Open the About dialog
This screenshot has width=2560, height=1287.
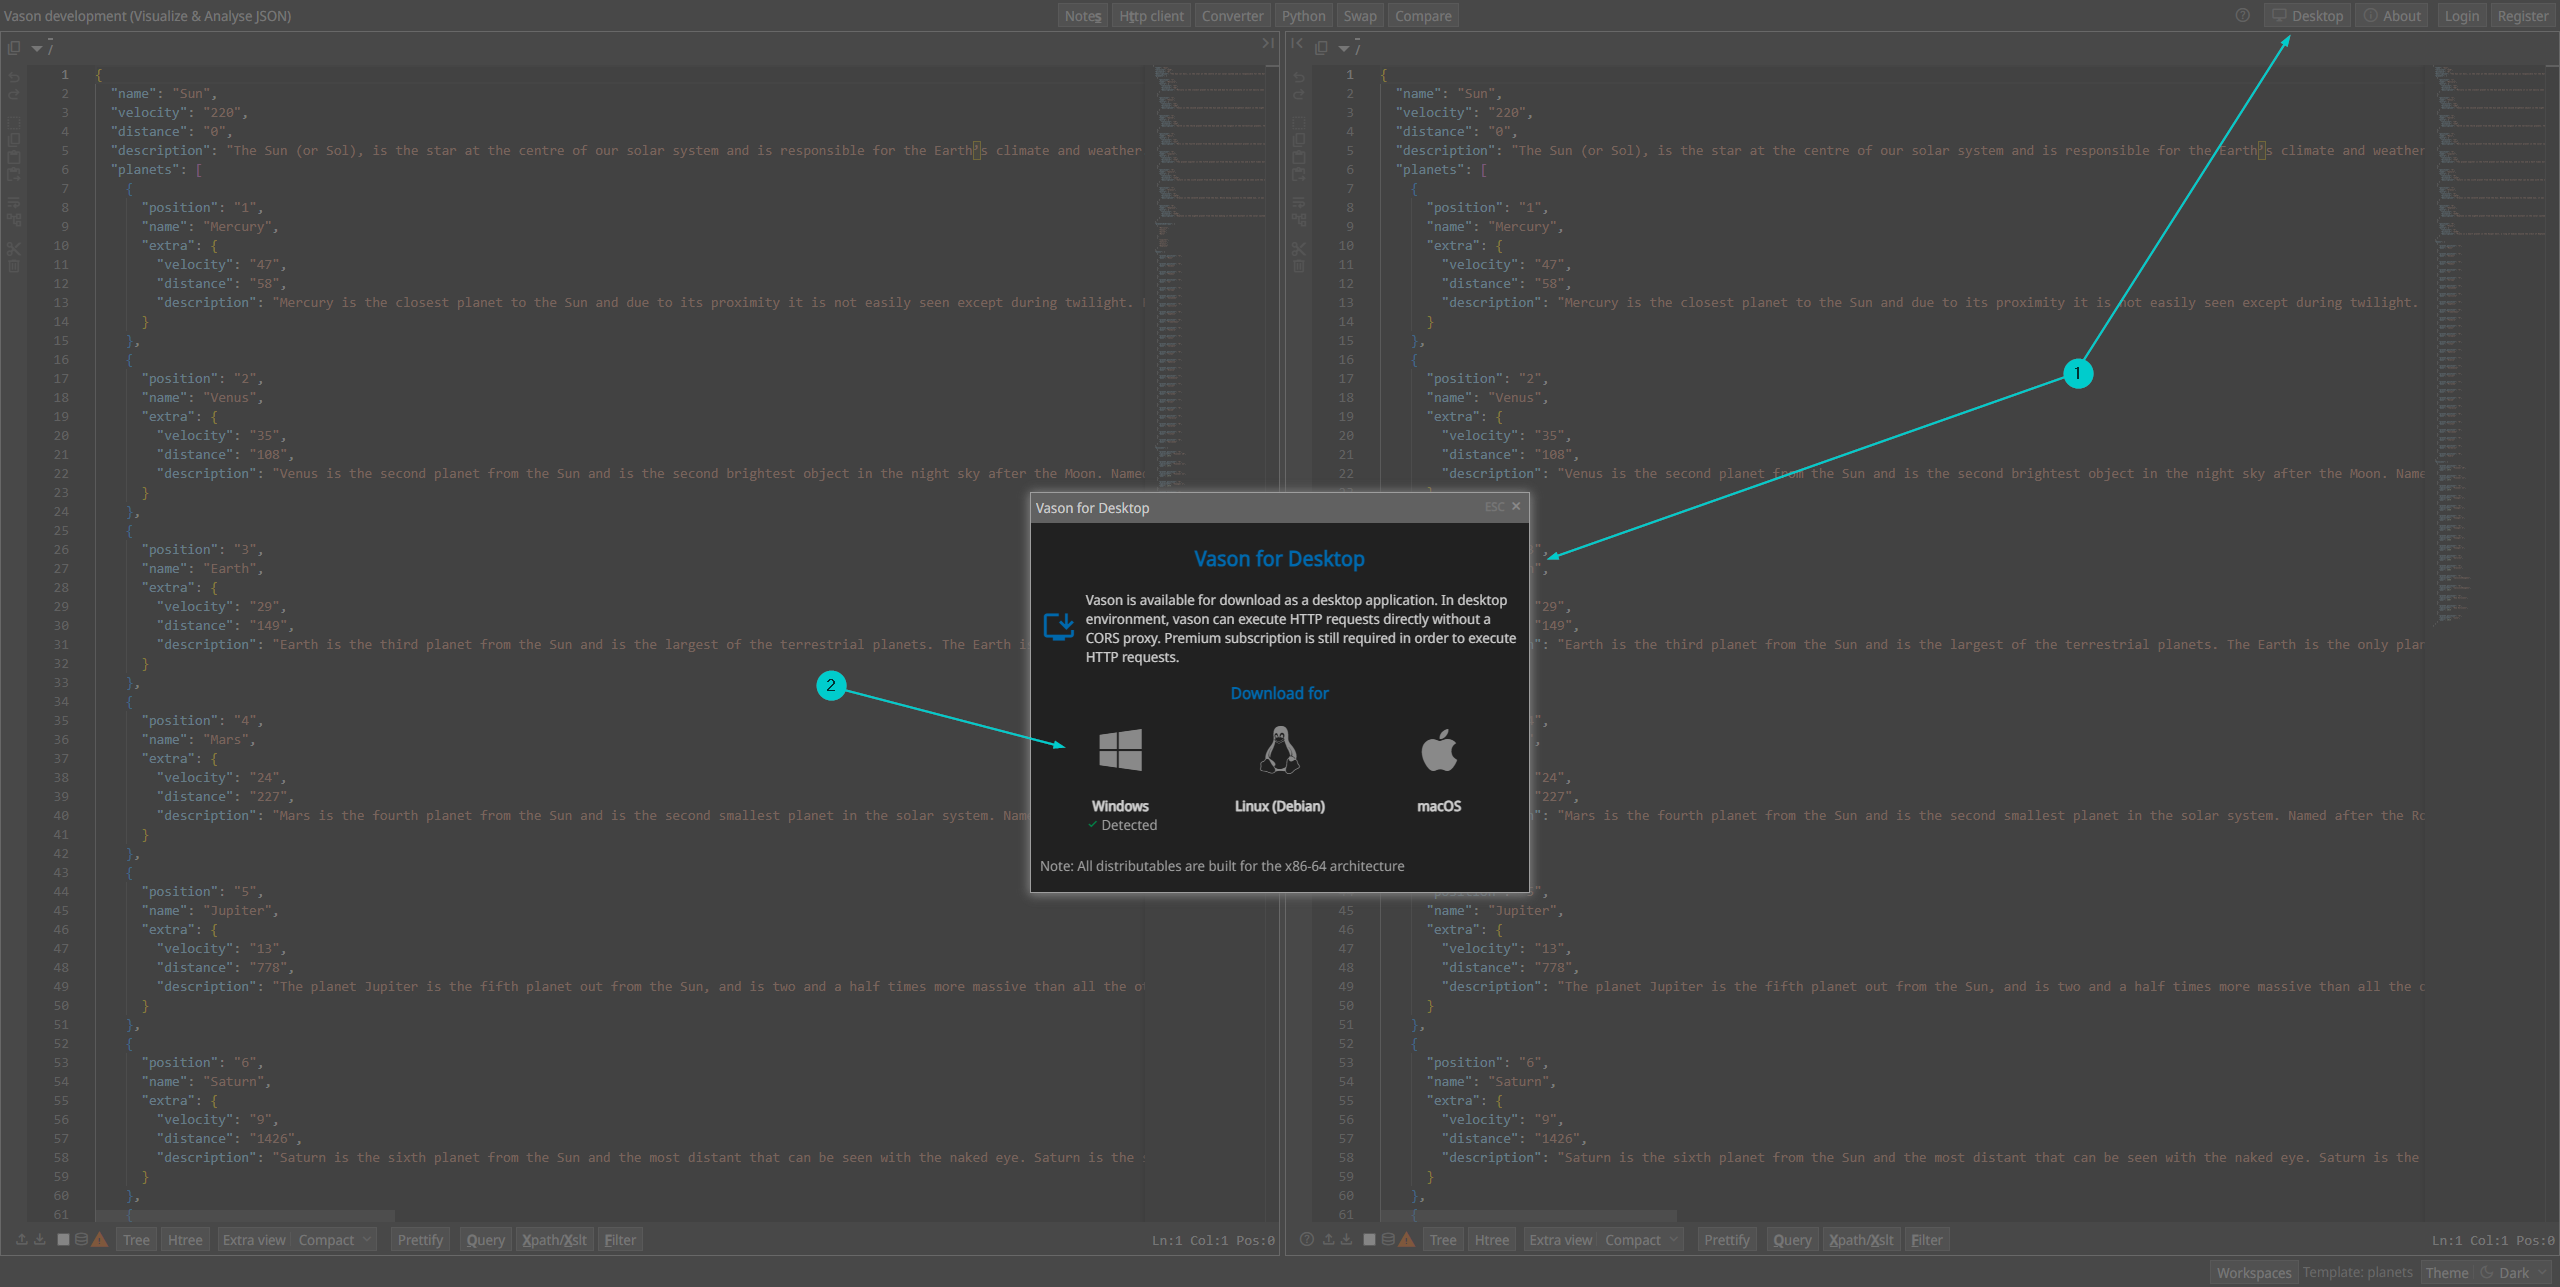tap(2392, 16)
